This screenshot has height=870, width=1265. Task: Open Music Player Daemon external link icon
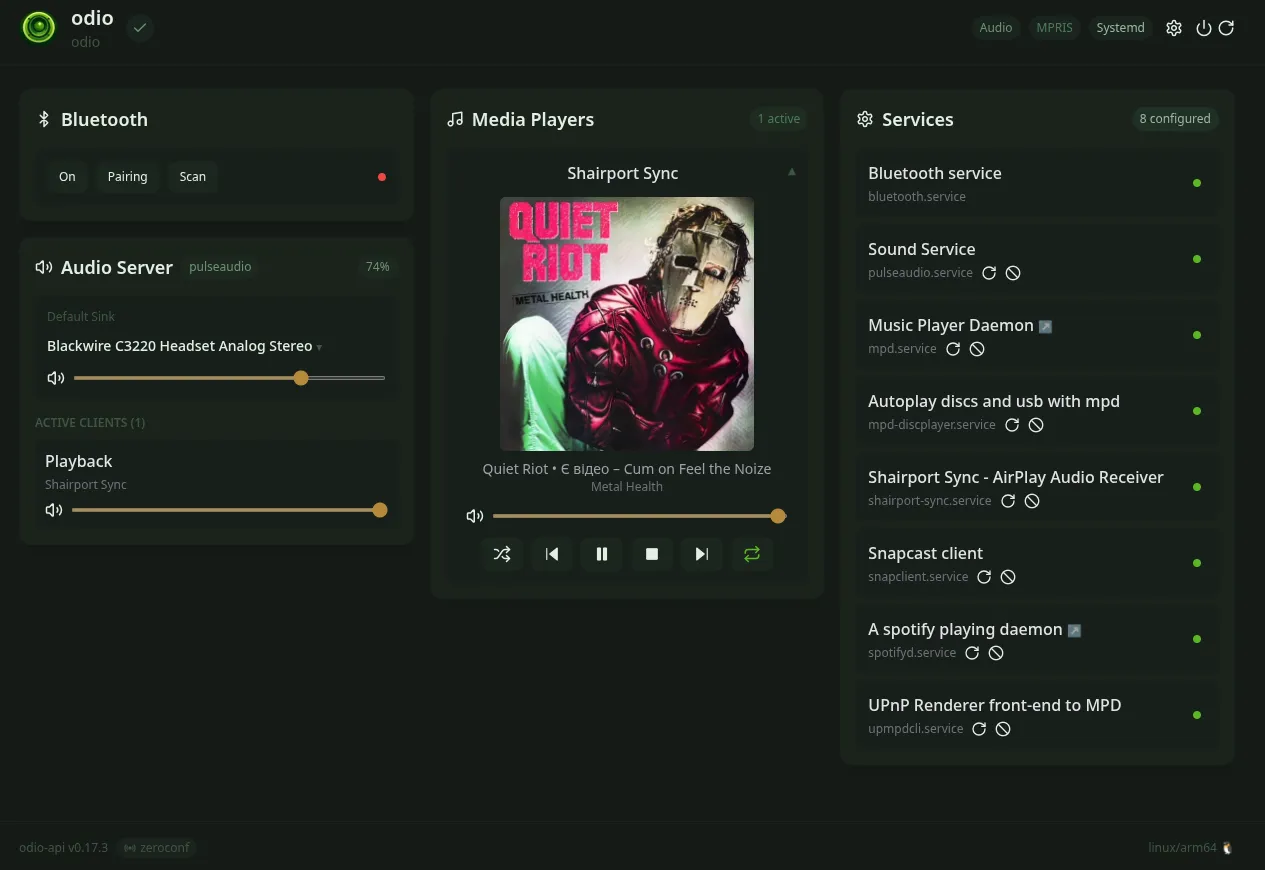pyautogui.click(x=1045, y=326)
